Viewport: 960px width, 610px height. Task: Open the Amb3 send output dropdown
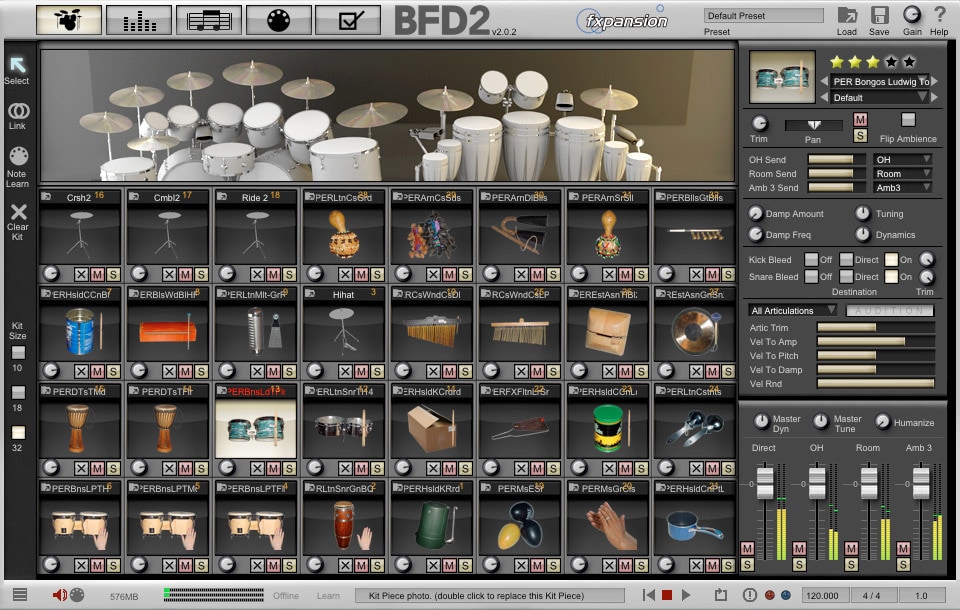click(x=902, y=187)
